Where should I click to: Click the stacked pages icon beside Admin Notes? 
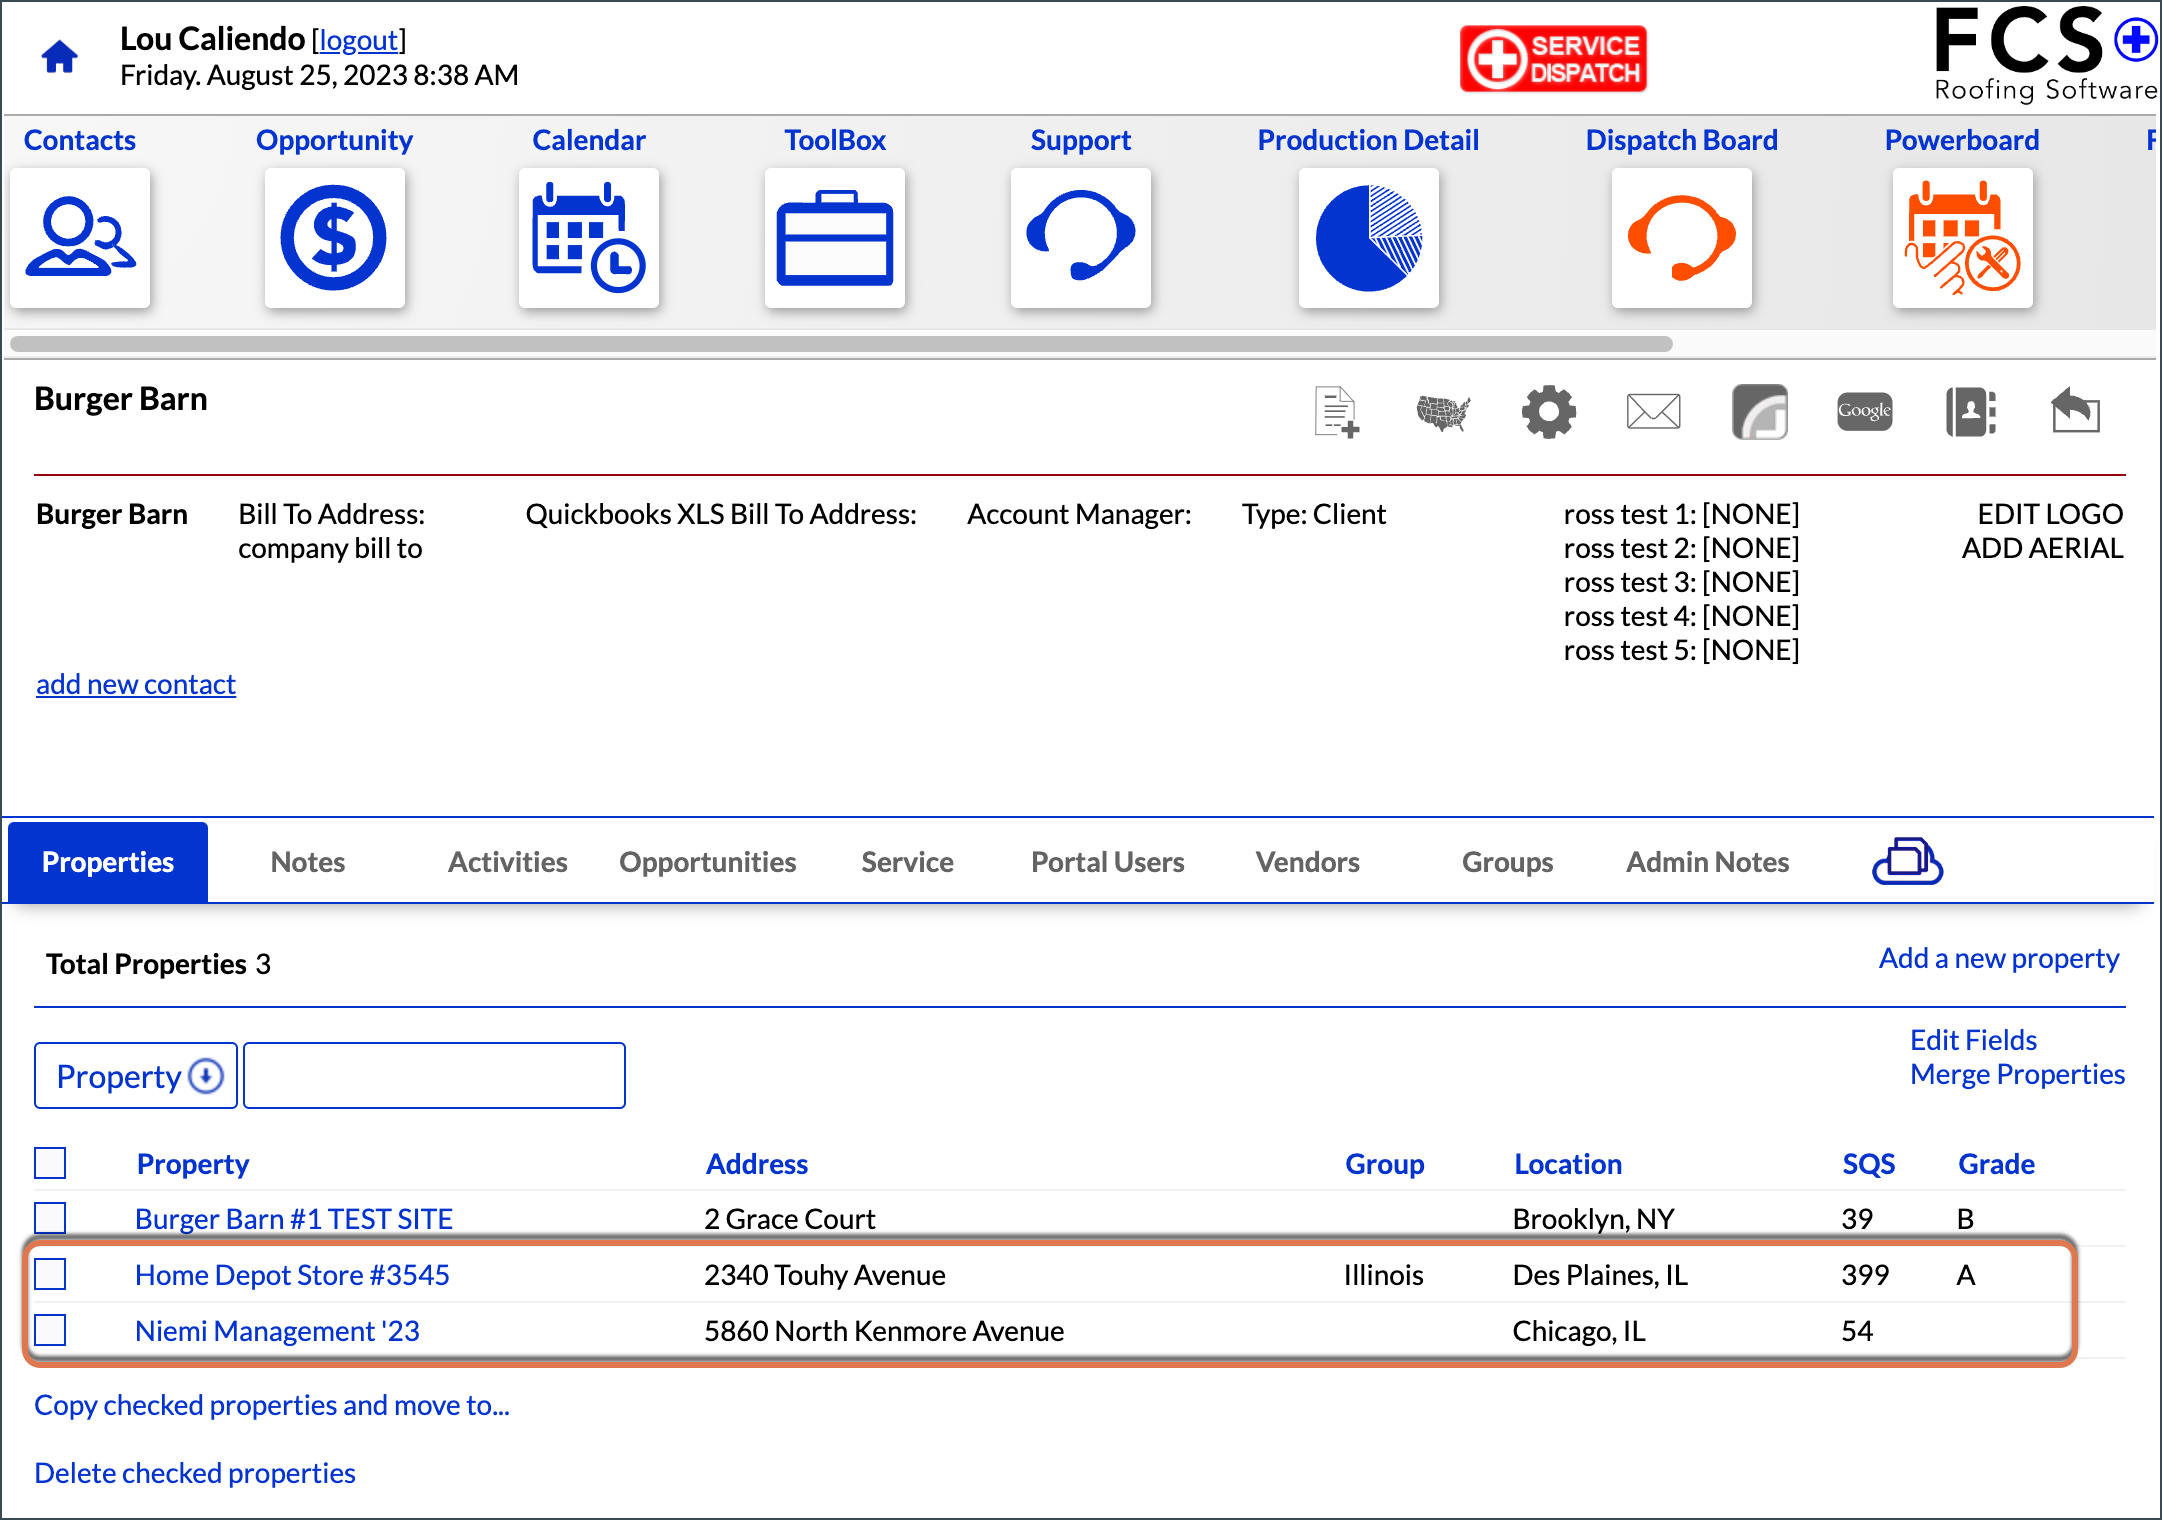[1907, 862]
